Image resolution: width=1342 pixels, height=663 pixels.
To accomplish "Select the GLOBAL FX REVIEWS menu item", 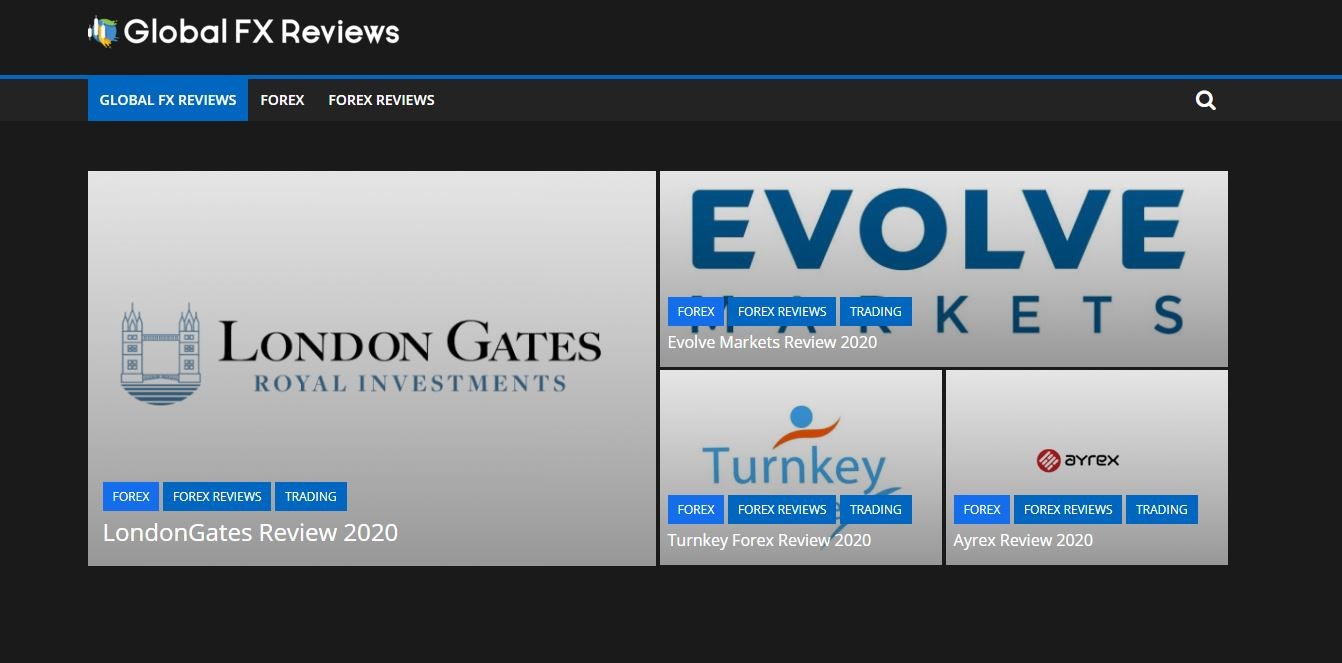I will click(x=168, y=100).
